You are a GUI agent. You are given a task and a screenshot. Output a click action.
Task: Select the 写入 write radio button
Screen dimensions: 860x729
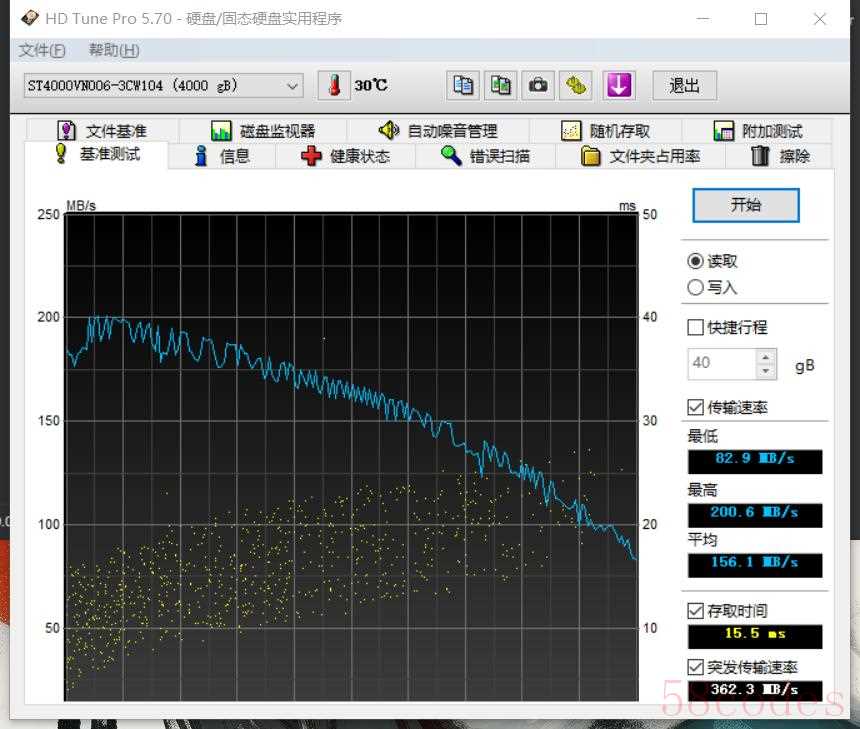pos(696,287)
